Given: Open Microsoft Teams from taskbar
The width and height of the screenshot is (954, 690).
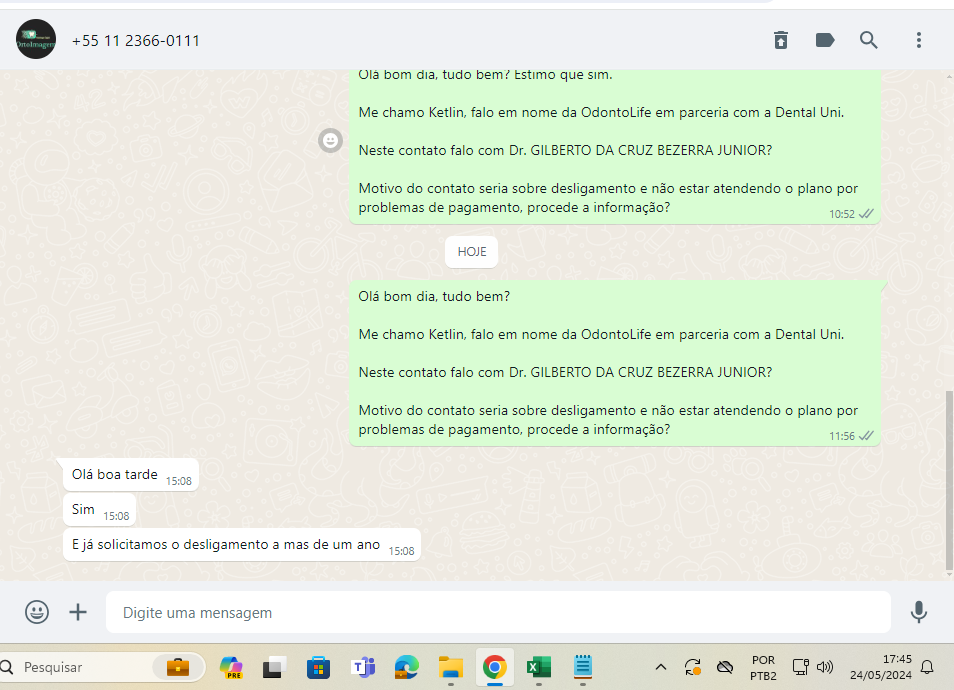Looking at the screenshot, I should pyautogui.click(x=363, y=667).
